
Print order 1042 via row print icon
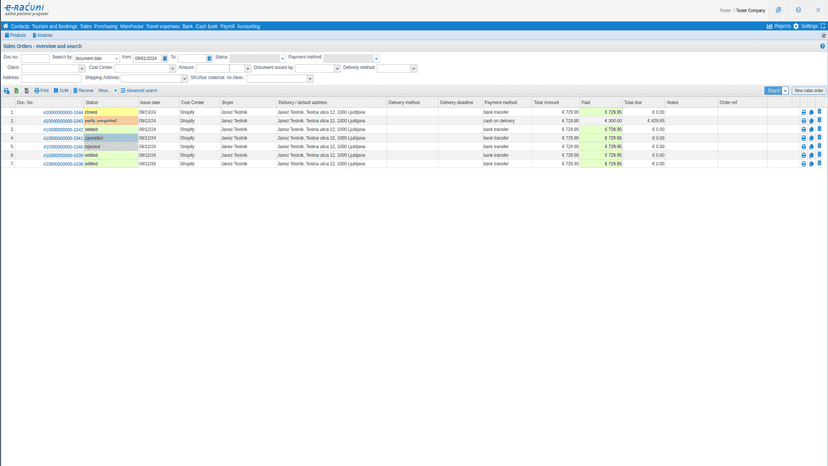pos(804,129)
